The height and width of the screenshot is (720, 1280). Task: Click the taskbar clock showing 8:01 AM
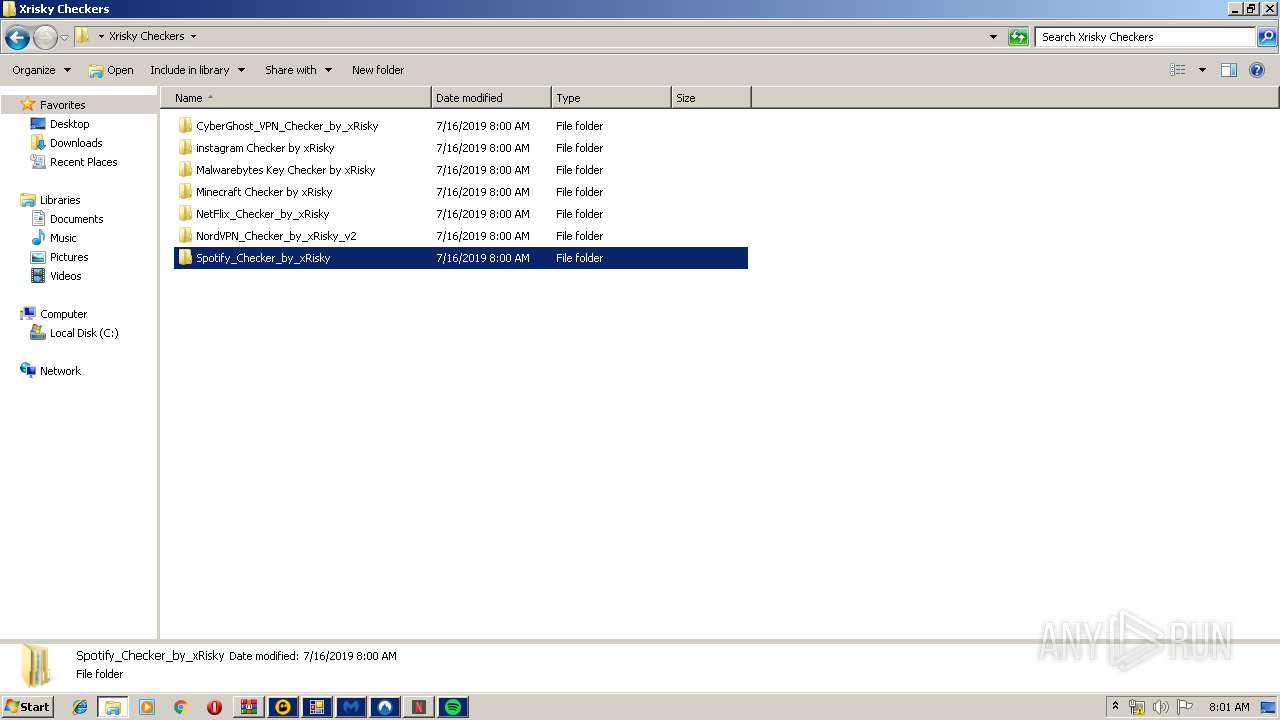pos(1229,707)
